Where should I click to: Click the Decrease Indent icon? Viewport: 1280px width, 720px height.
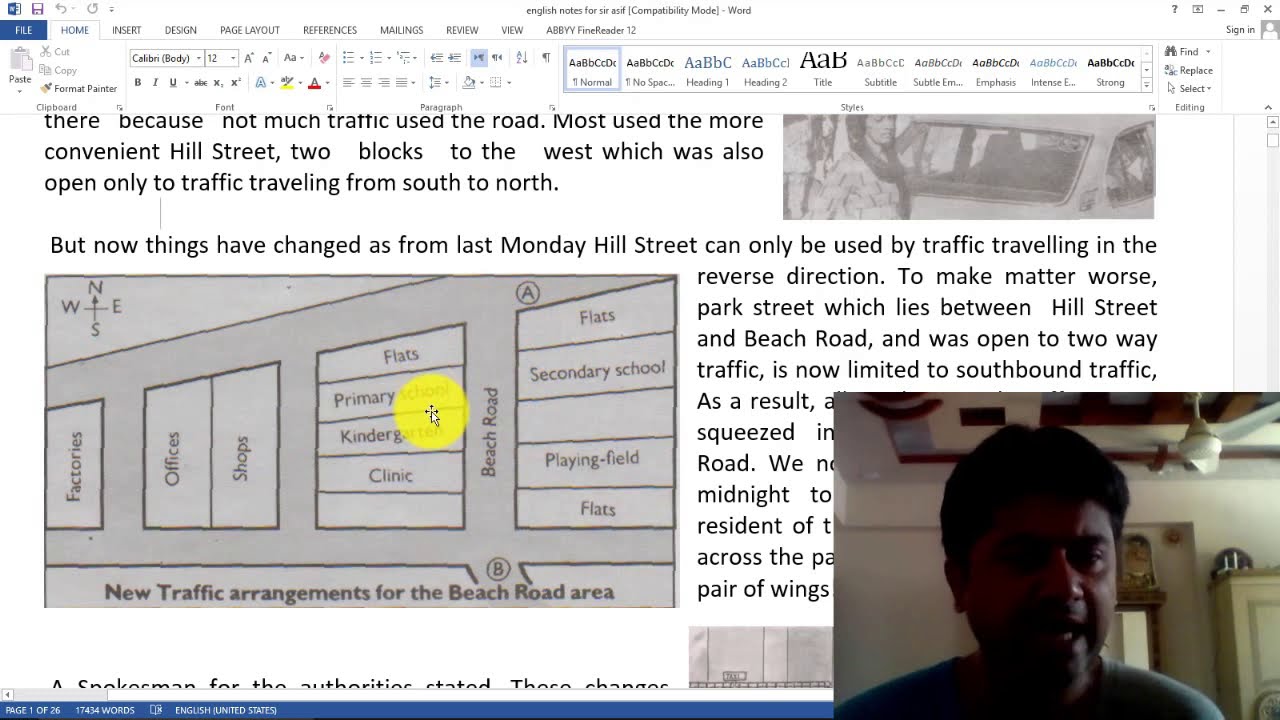click(x=436, y=58)
